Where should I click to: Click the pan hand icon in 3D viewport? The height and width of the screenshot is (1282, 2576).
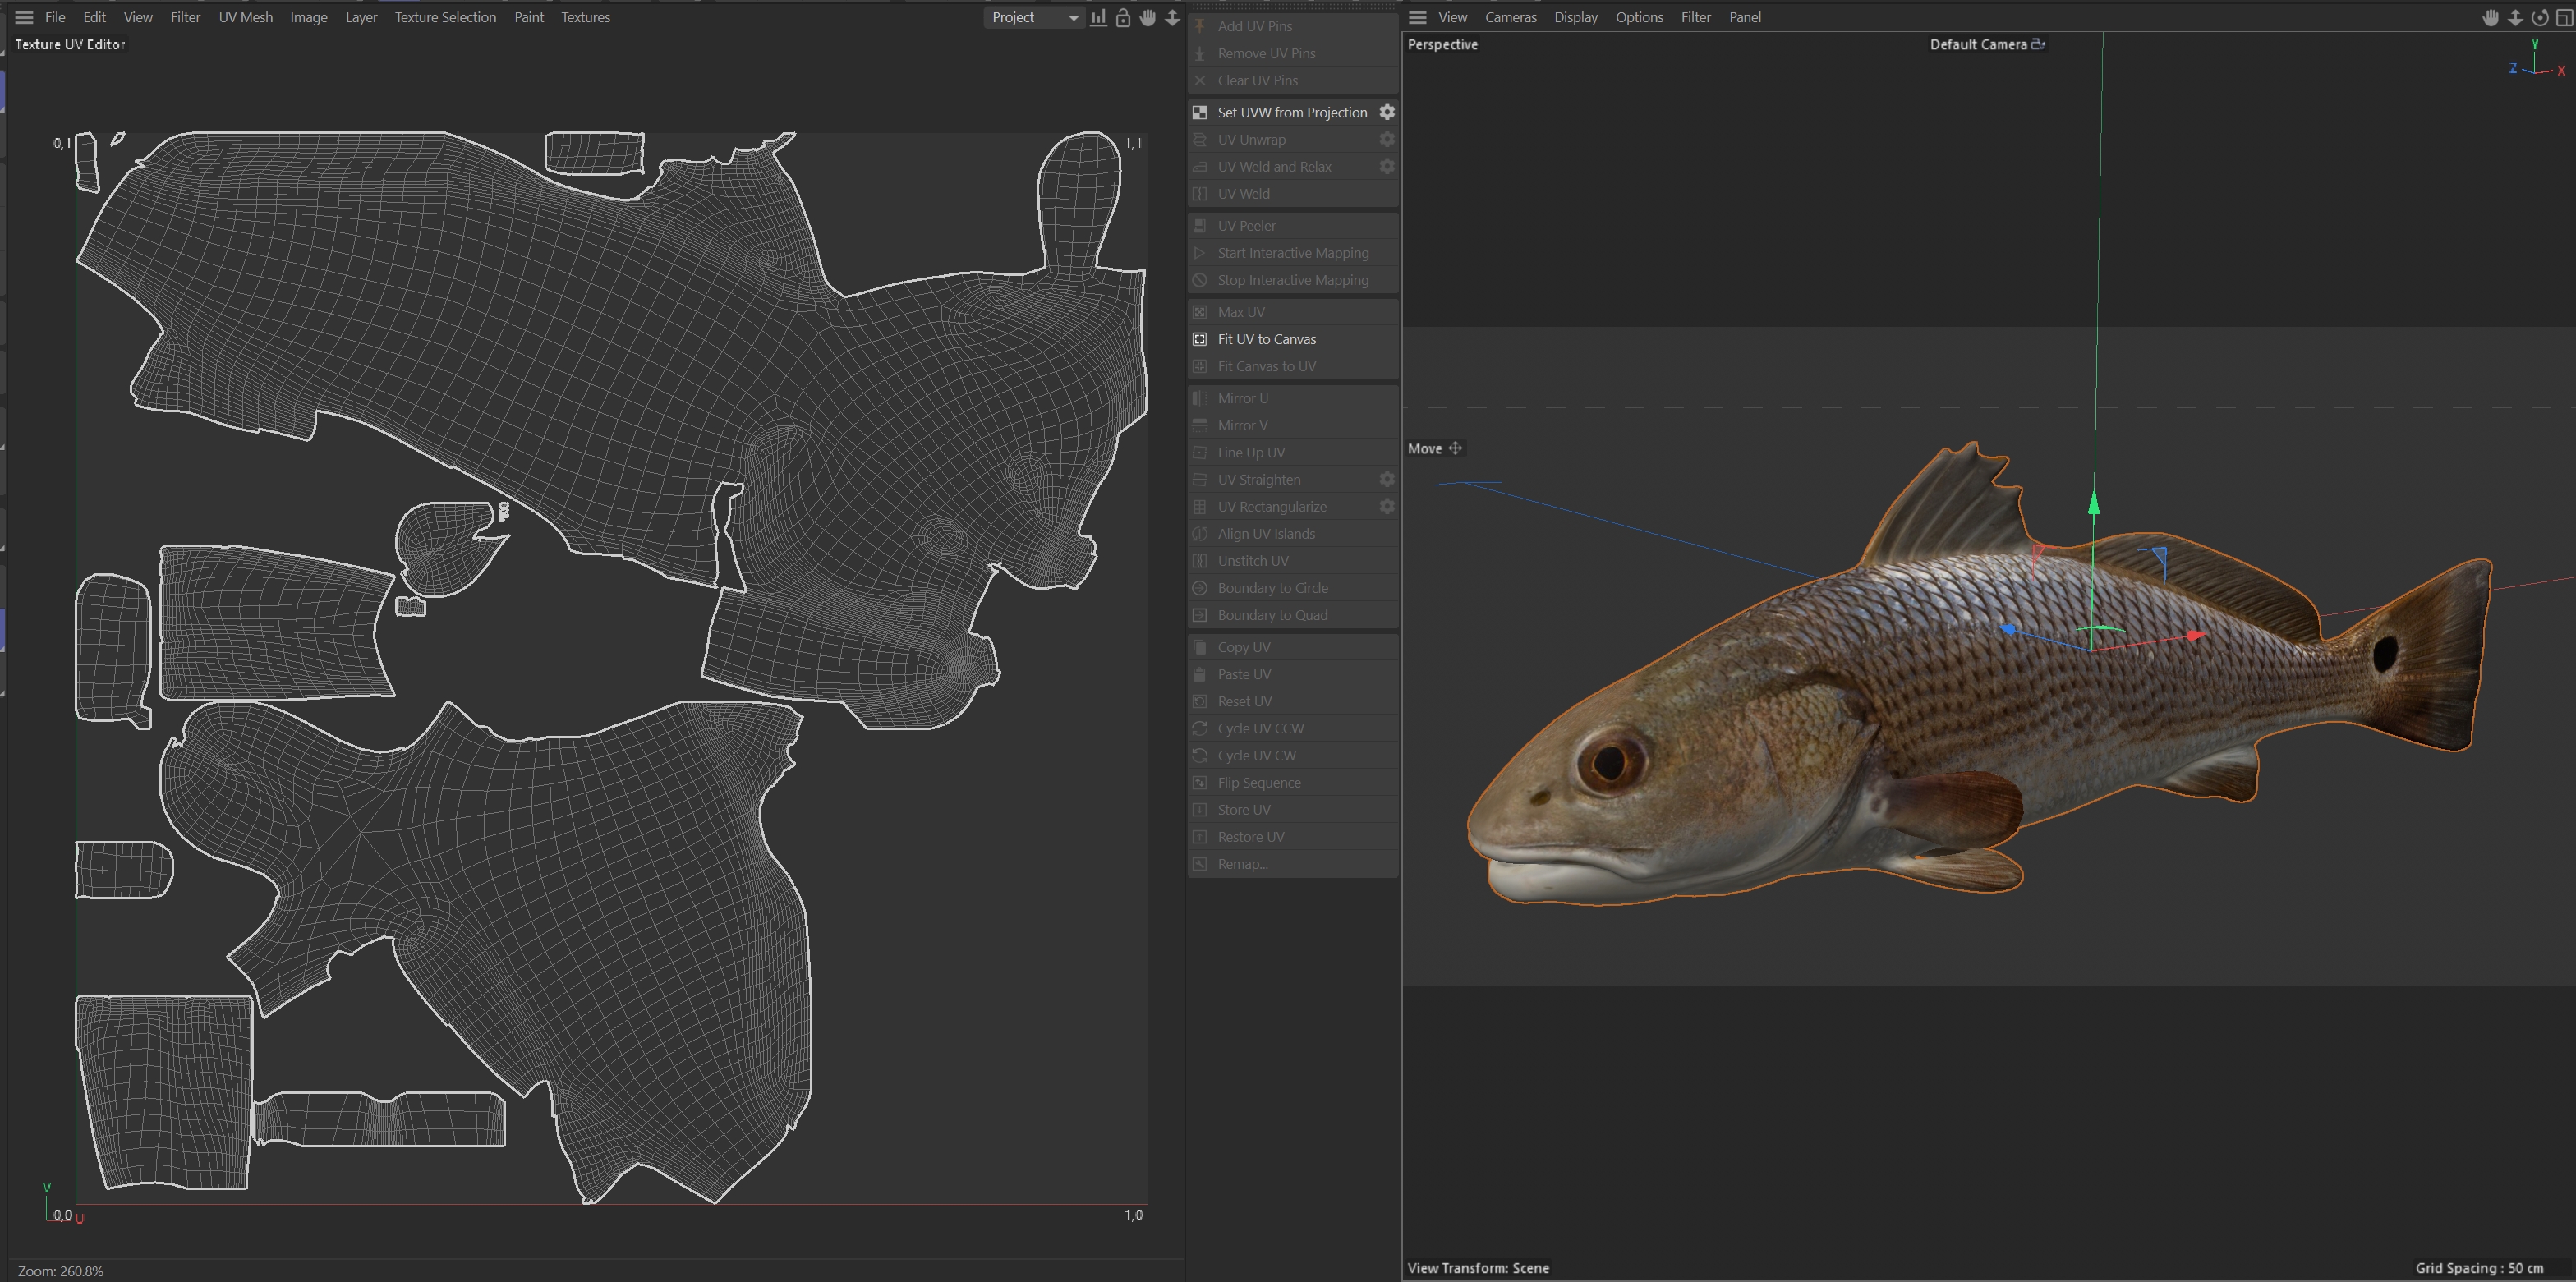click(x=2490, y=17)
